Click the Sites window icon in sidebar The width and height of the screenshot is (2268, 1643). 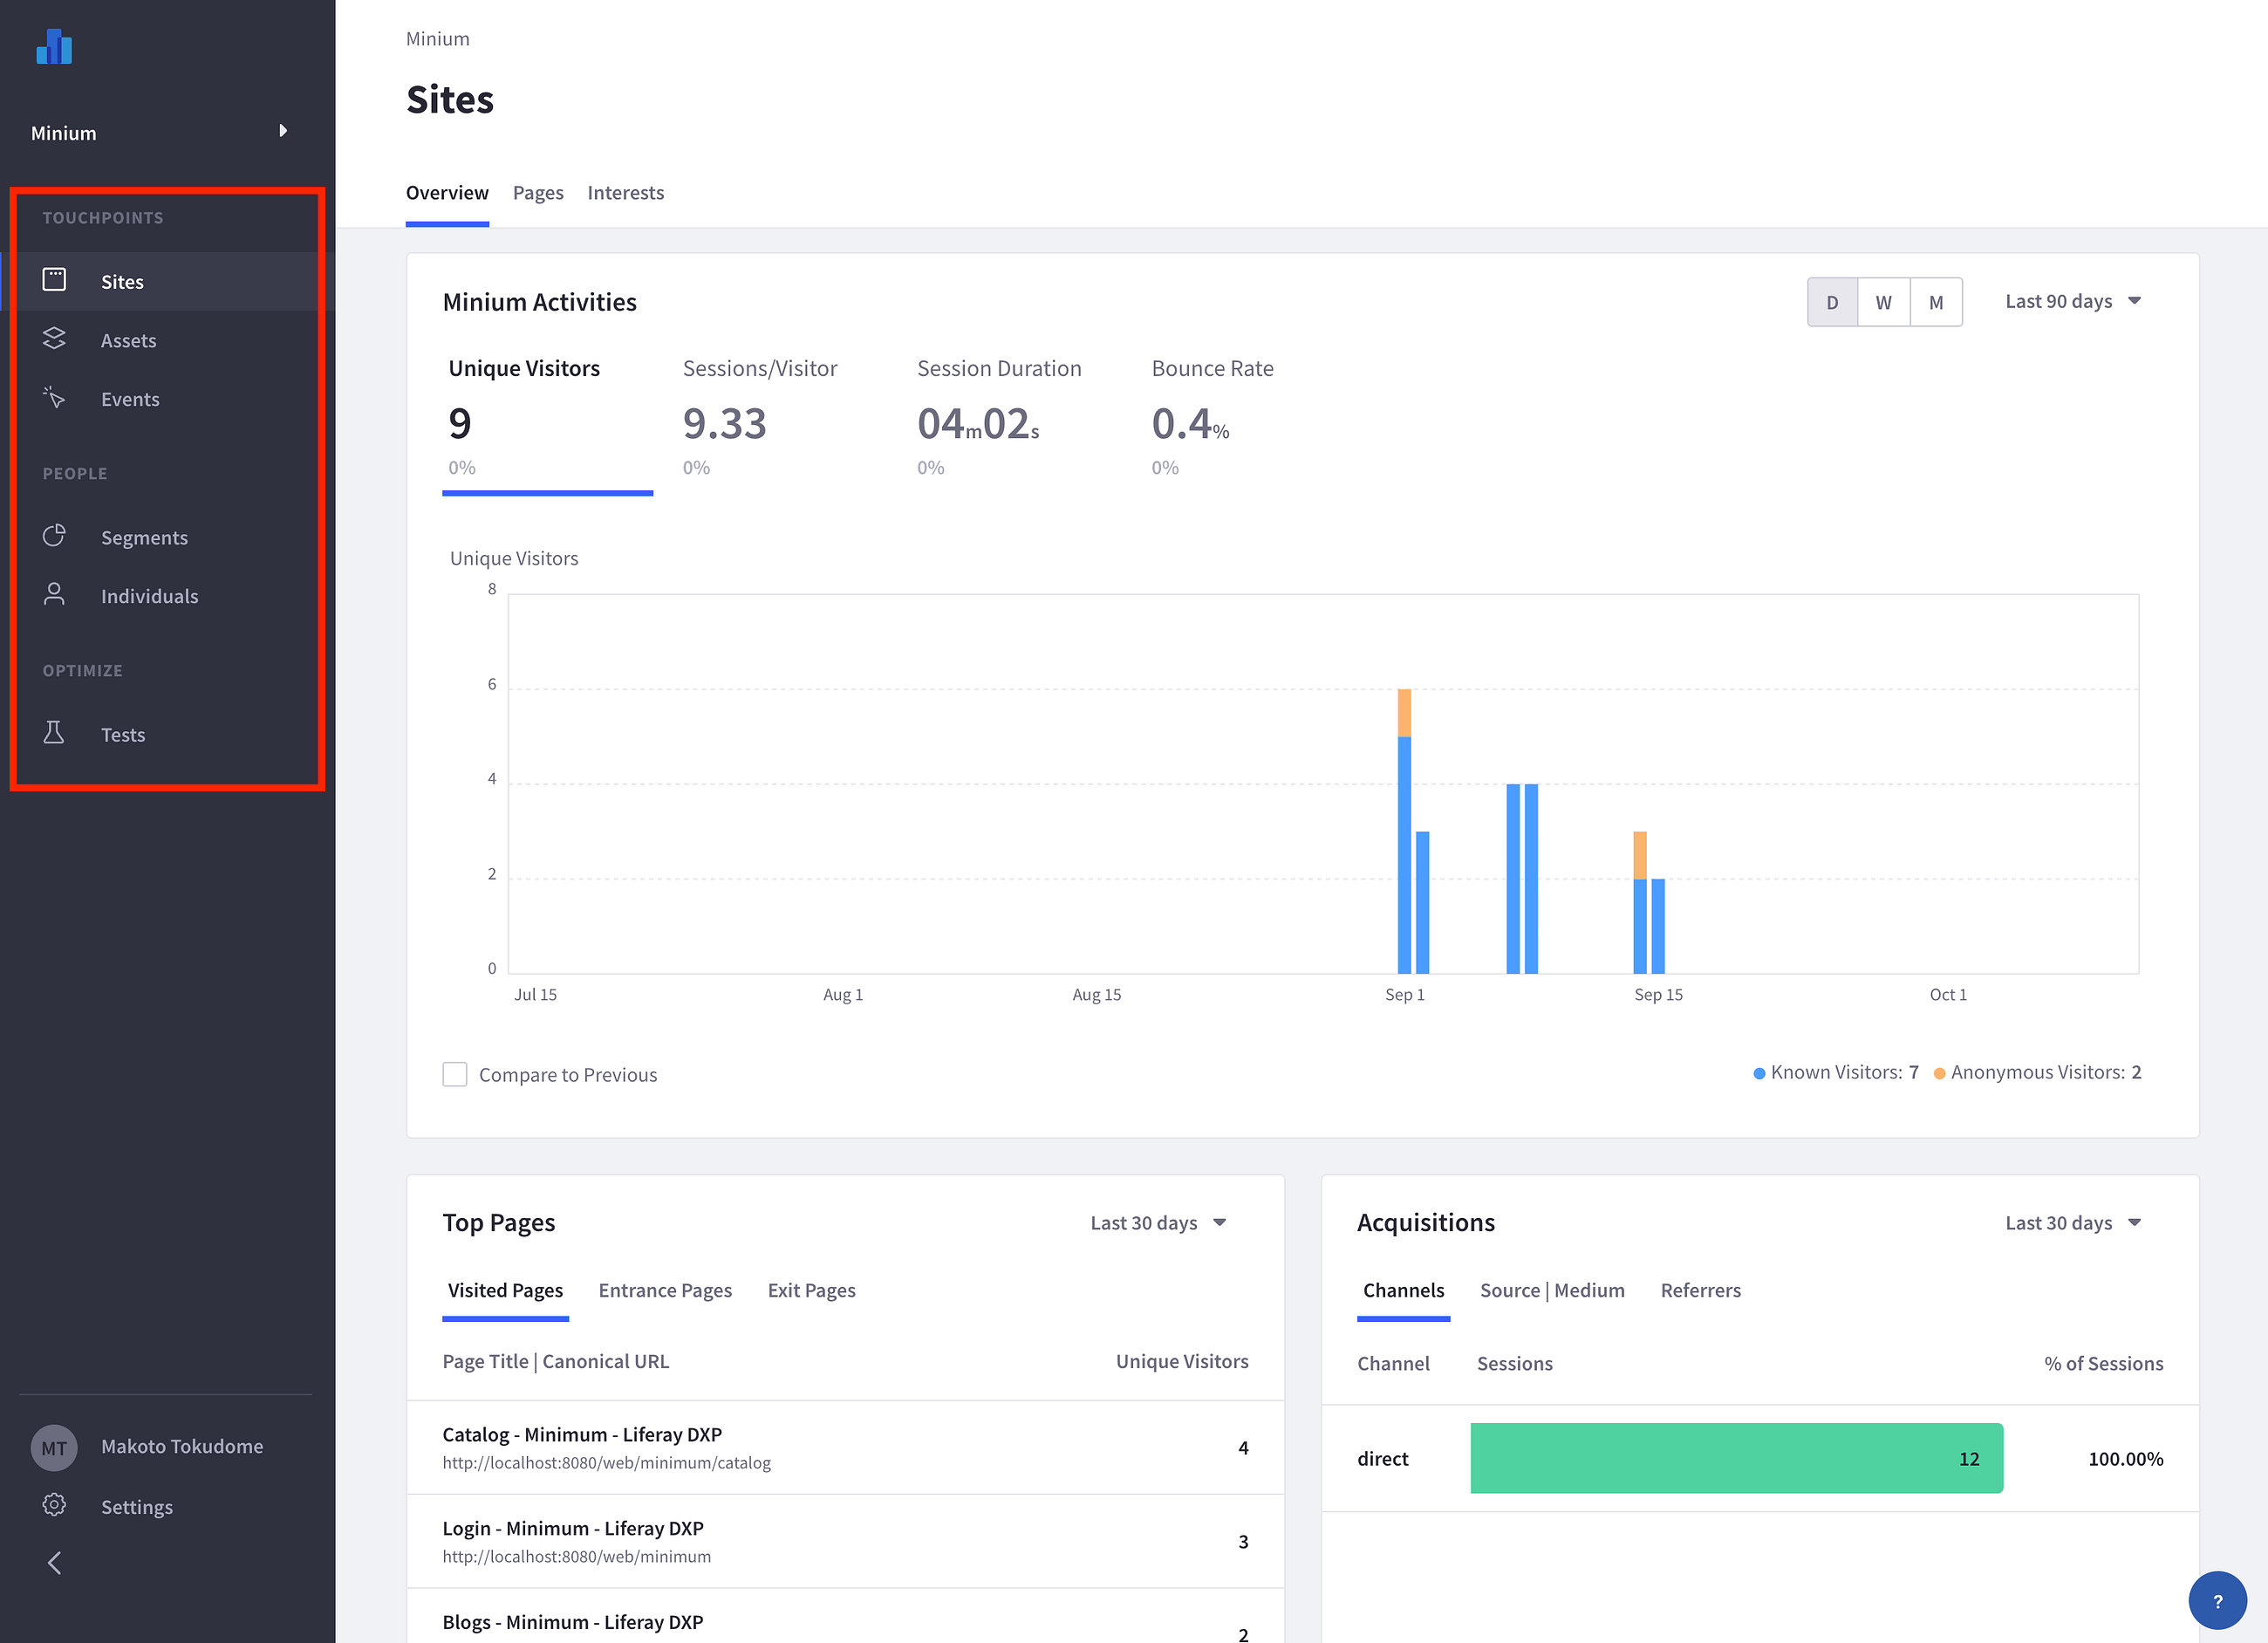[54, 280]
